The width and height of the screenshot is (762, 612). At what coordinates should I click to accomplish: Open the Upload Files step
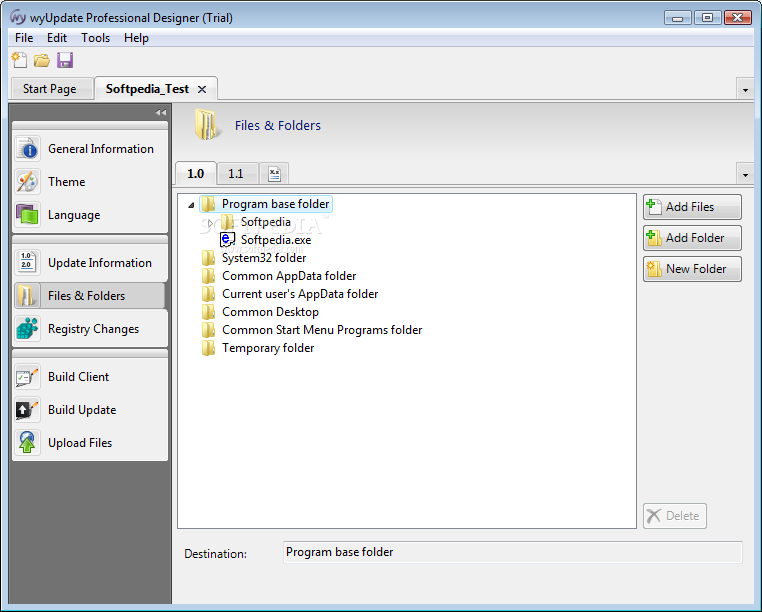90,443
